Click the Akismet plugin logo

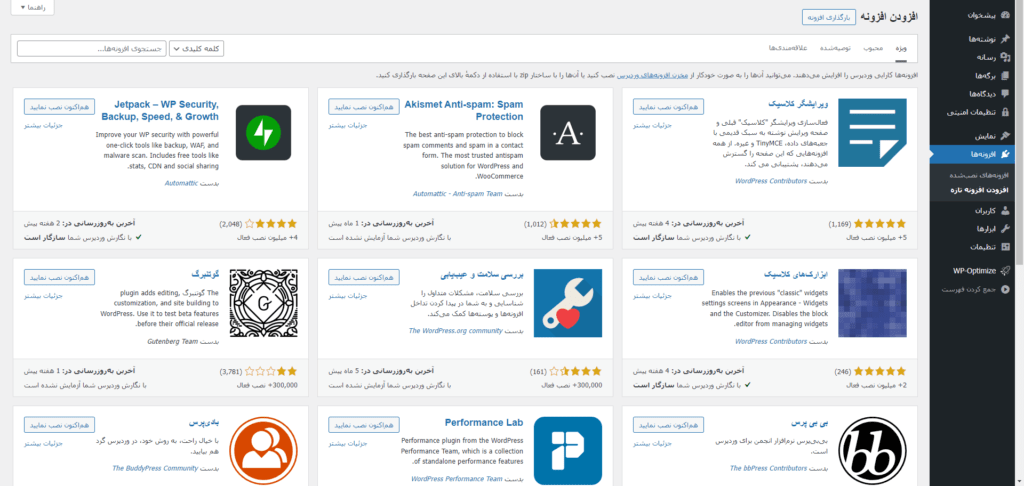point(568,133)
